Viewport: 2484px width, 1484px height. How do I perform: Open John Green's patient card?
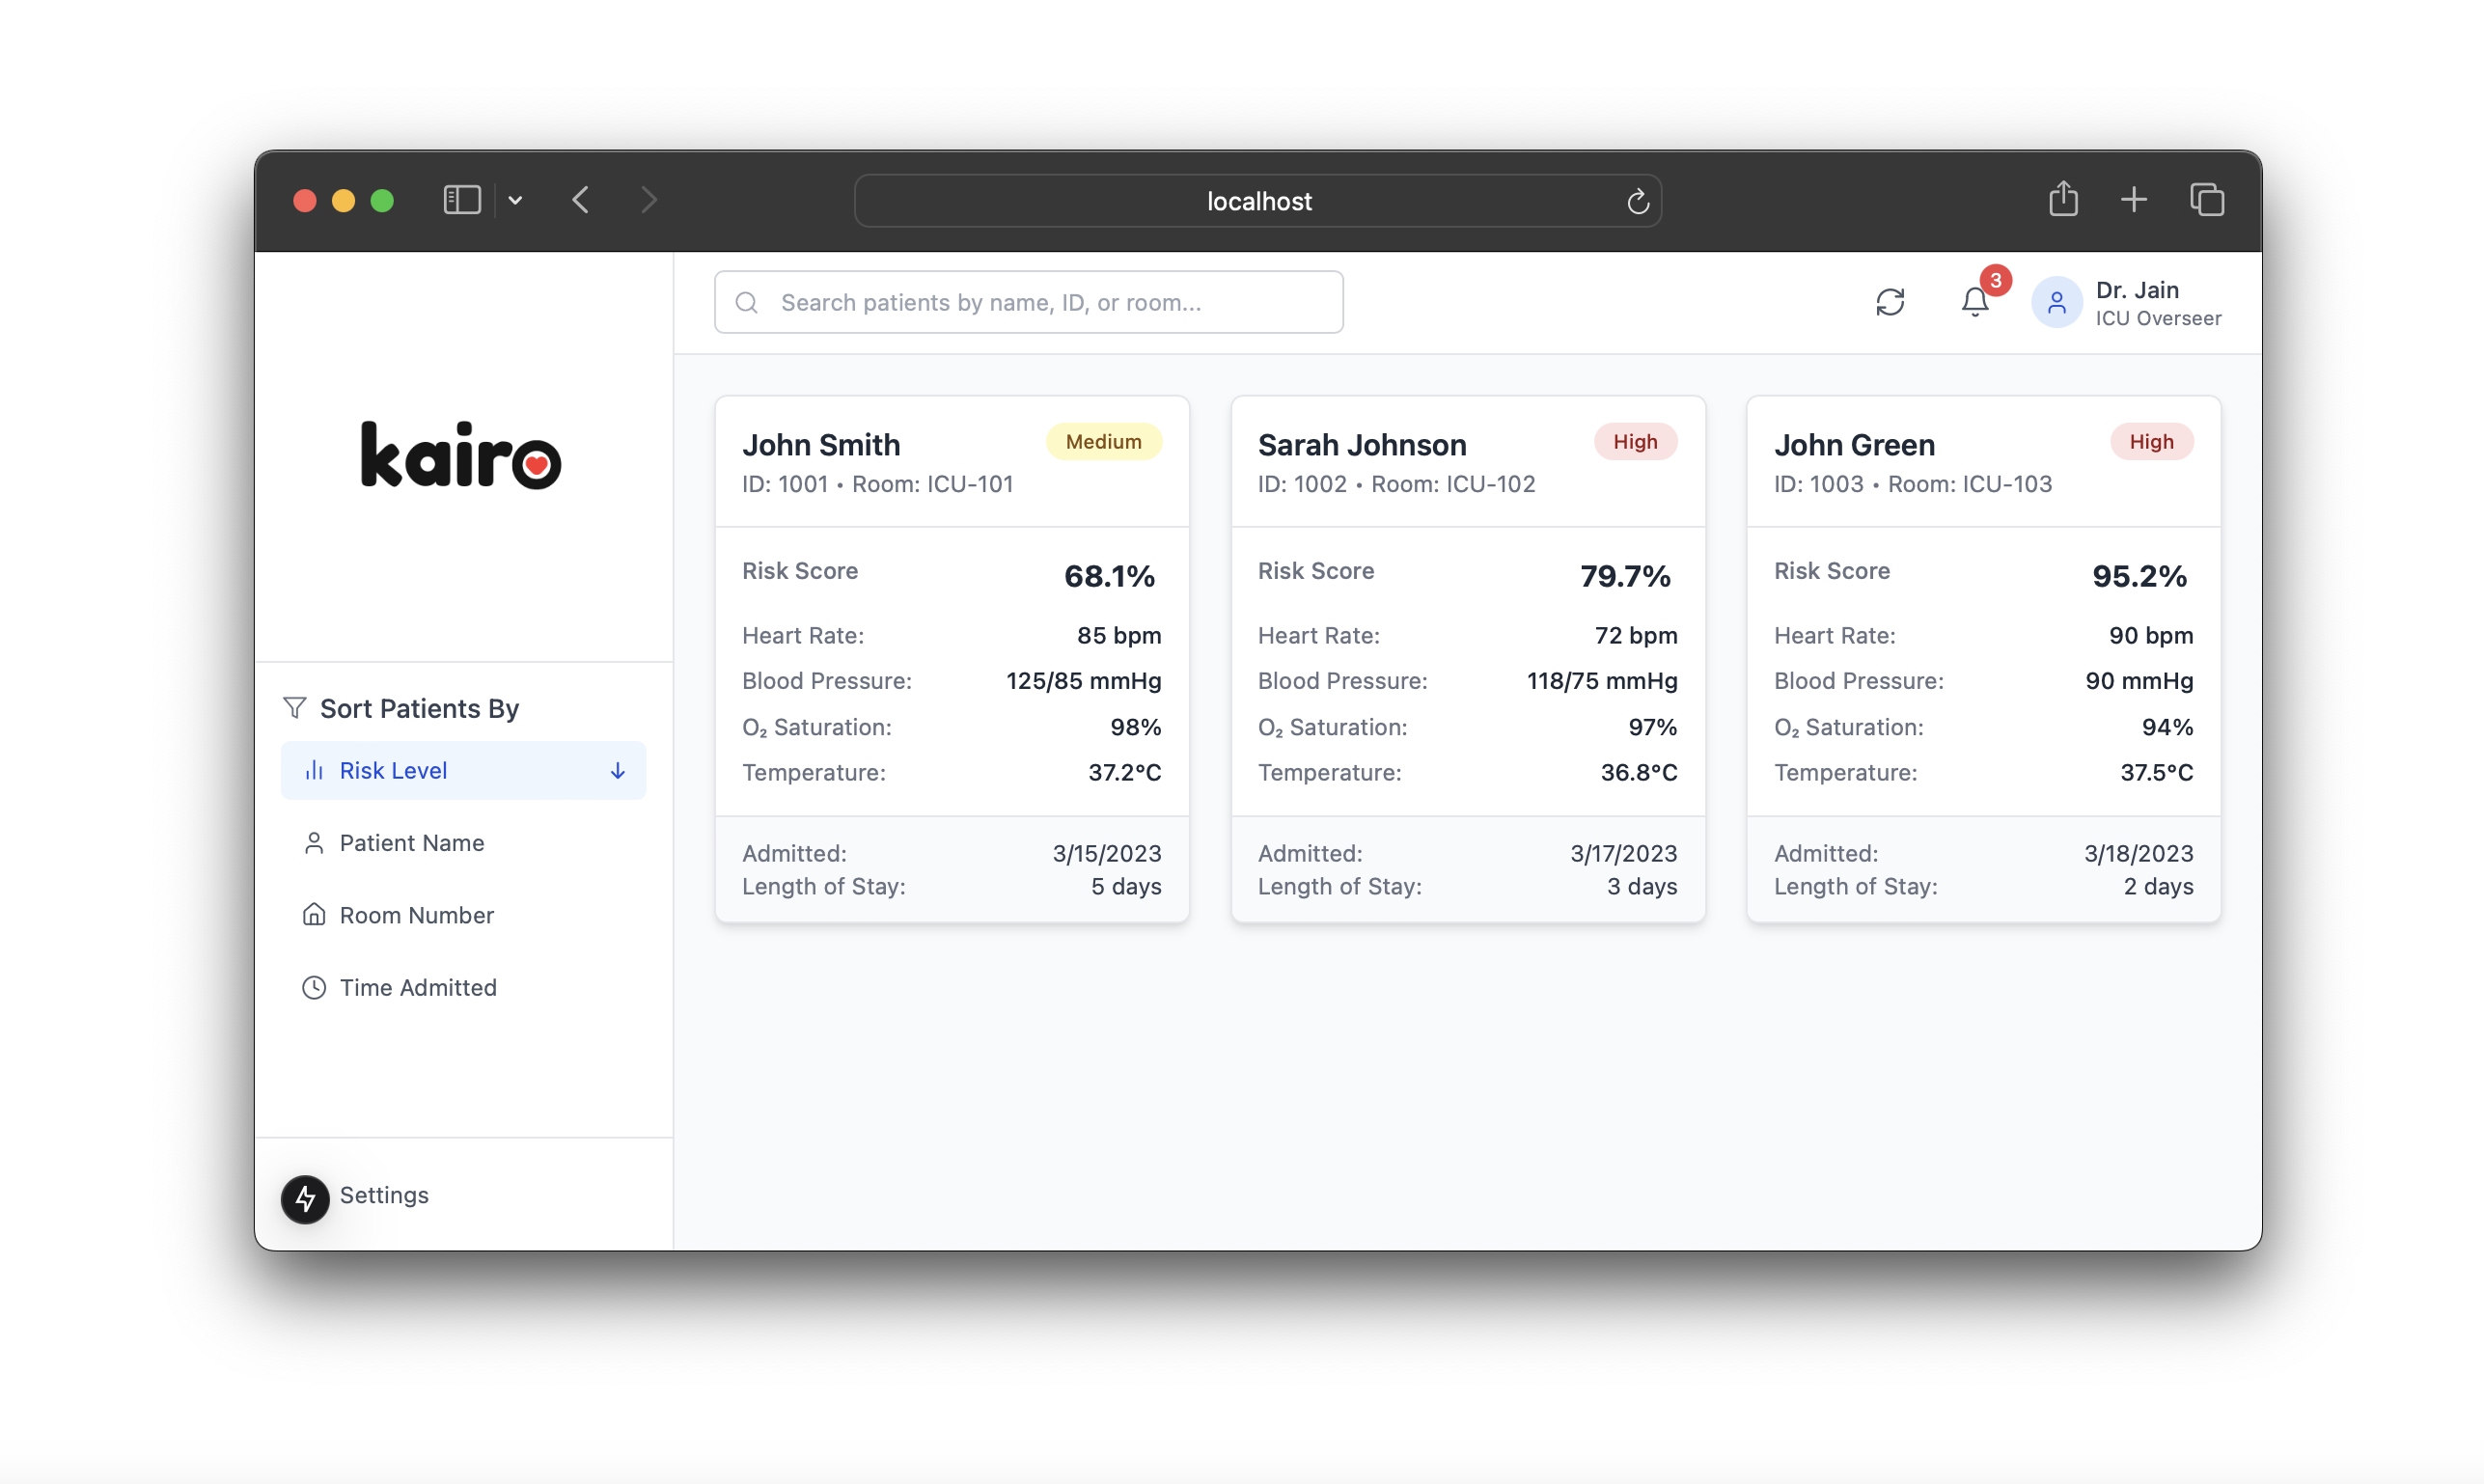click(x=1983, y=660)
